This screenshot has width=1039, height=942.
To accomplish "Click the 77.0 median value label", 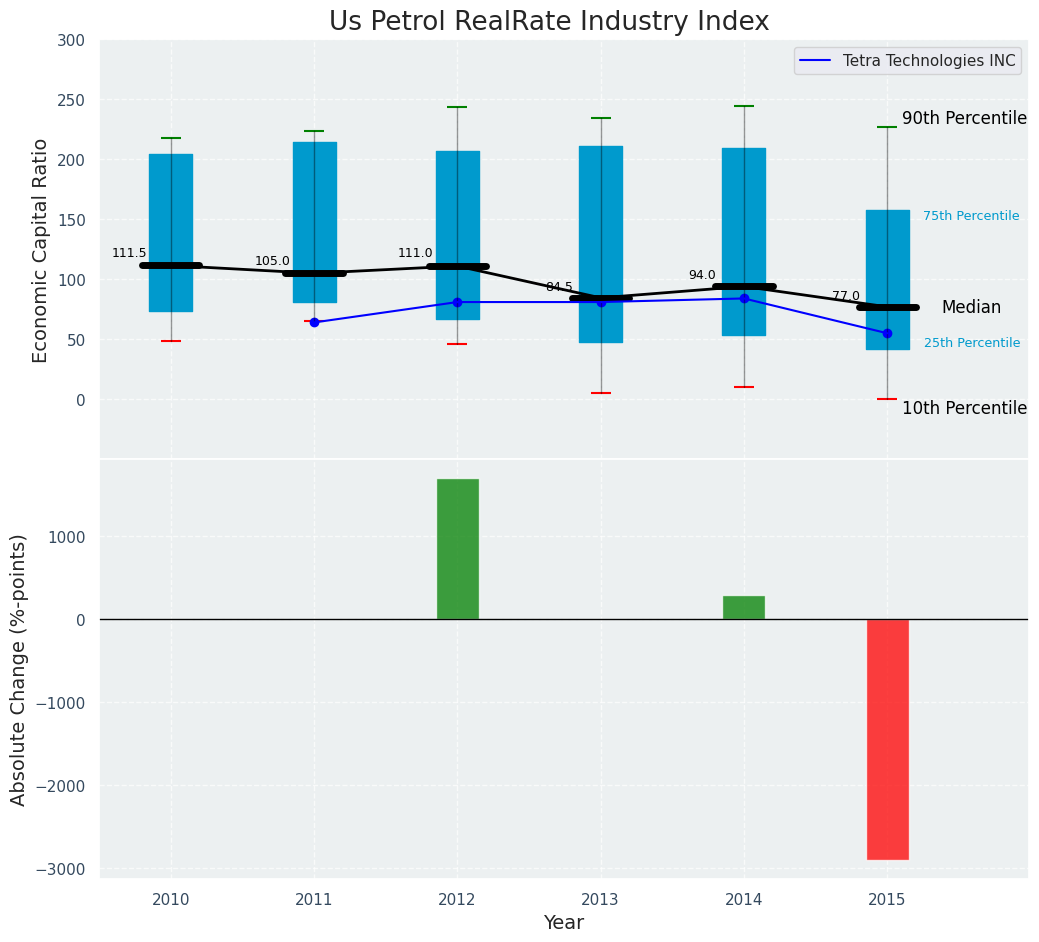I will [x=846, y=296].
